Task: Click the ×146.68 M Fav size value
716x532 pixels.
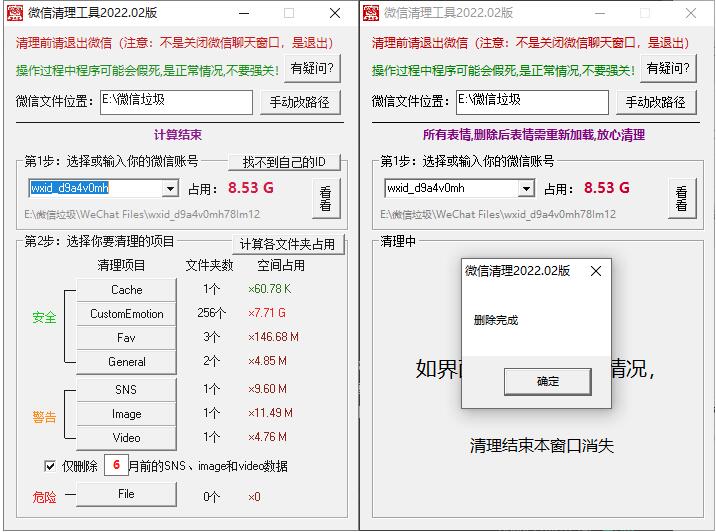Action: coord(273,337)
